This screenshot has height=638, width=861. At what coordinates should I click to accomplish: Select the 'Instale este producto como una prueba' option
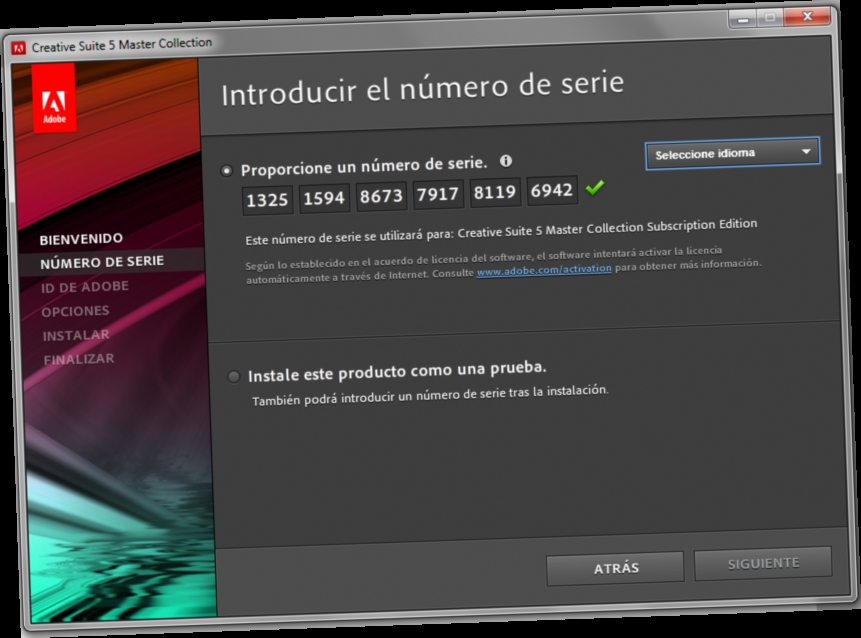coord(234,377)
